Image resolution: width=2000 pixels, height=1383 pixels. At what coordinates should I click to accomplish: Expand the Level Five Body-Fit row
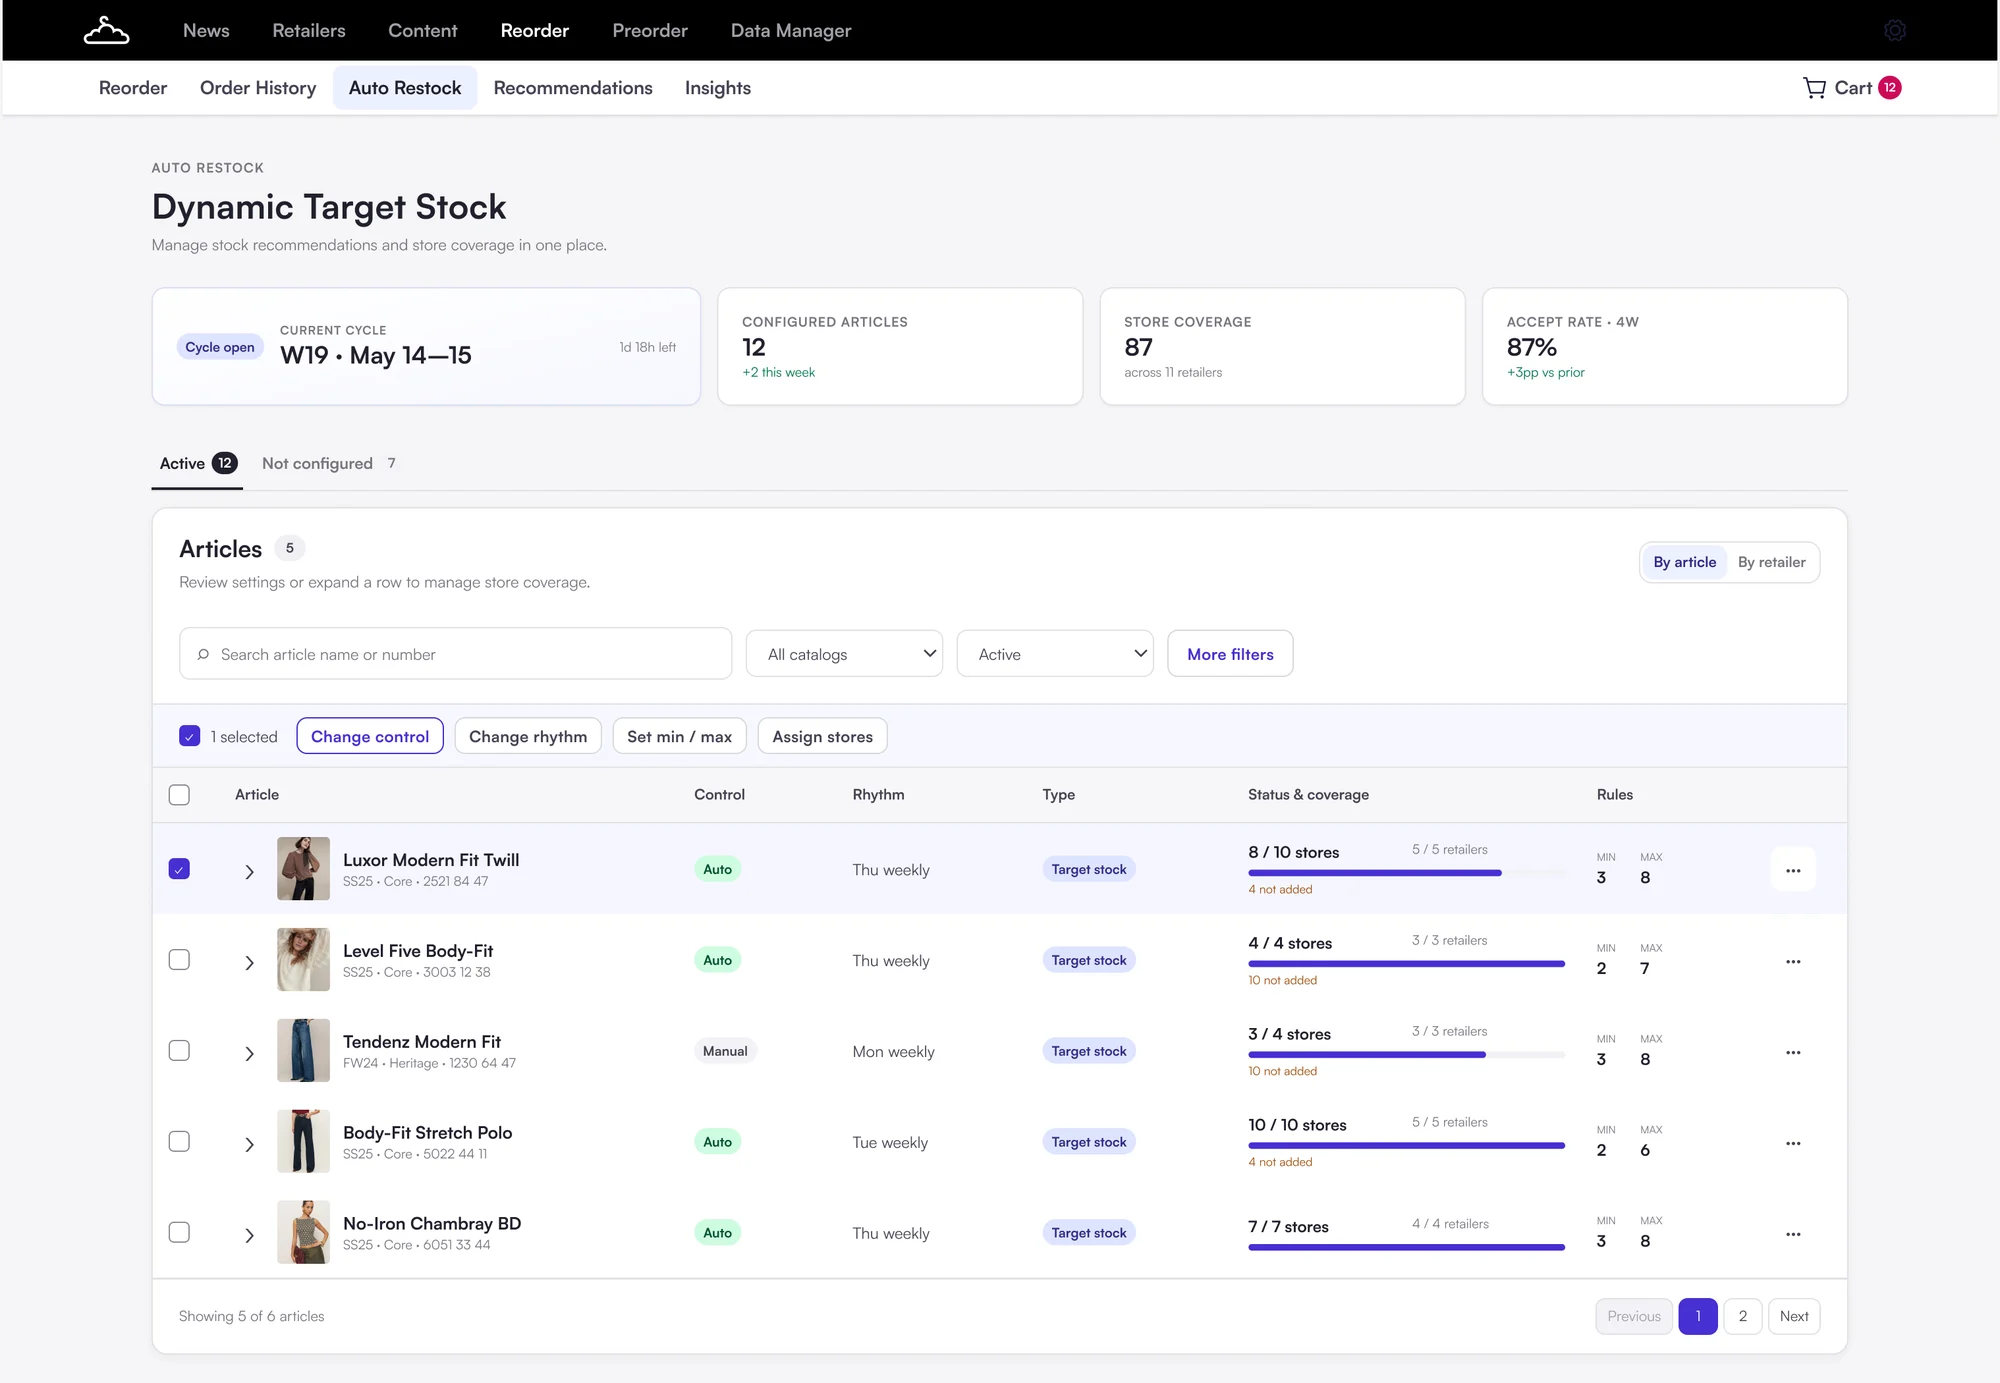(x=249, y=963)
